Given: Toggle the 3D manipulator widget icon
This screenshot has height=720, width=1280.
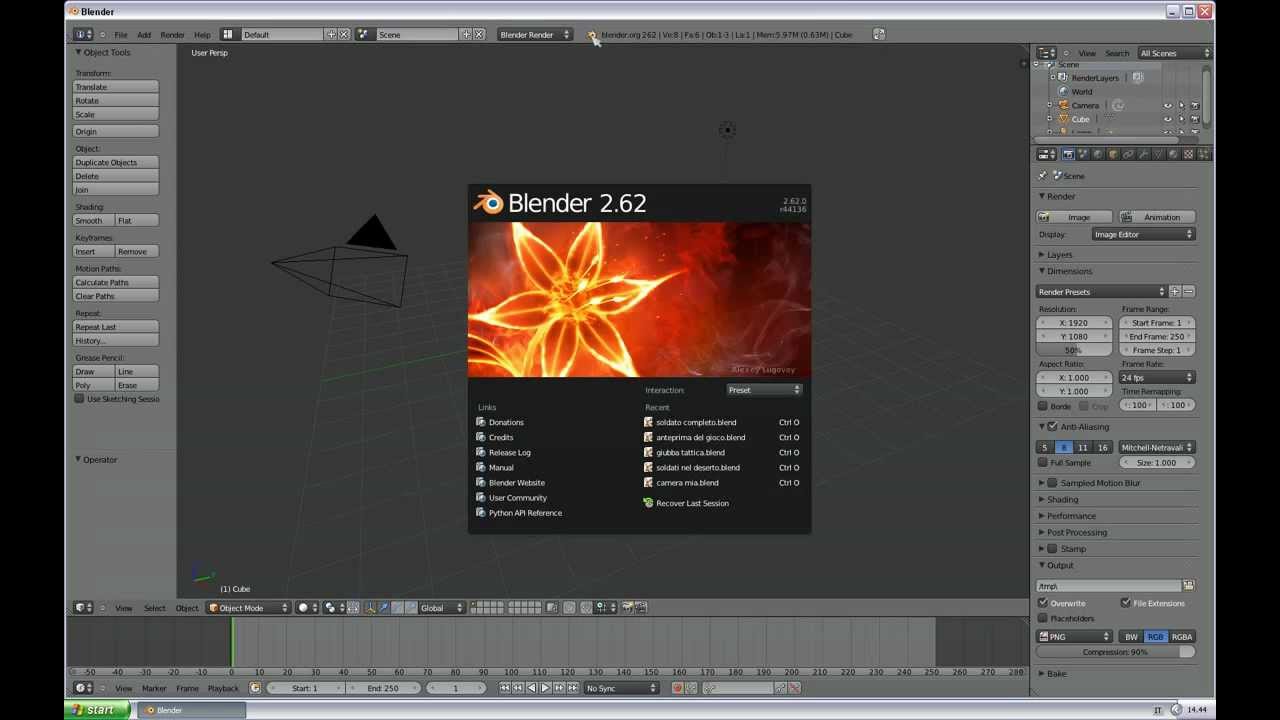Looking at the screenshot, I should pos(370,607).
